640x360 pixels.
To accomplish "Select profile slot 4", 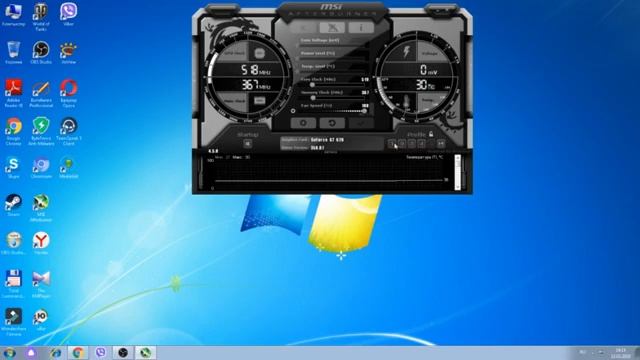I will 421,143.
